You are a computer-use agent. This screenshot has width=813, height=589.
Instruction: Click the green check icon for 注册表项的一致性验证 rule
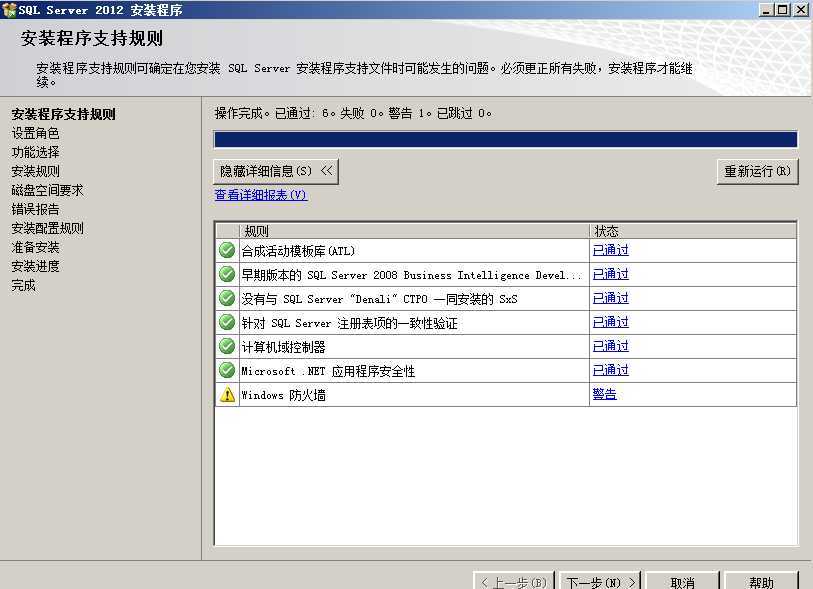(x=227, y=322)
